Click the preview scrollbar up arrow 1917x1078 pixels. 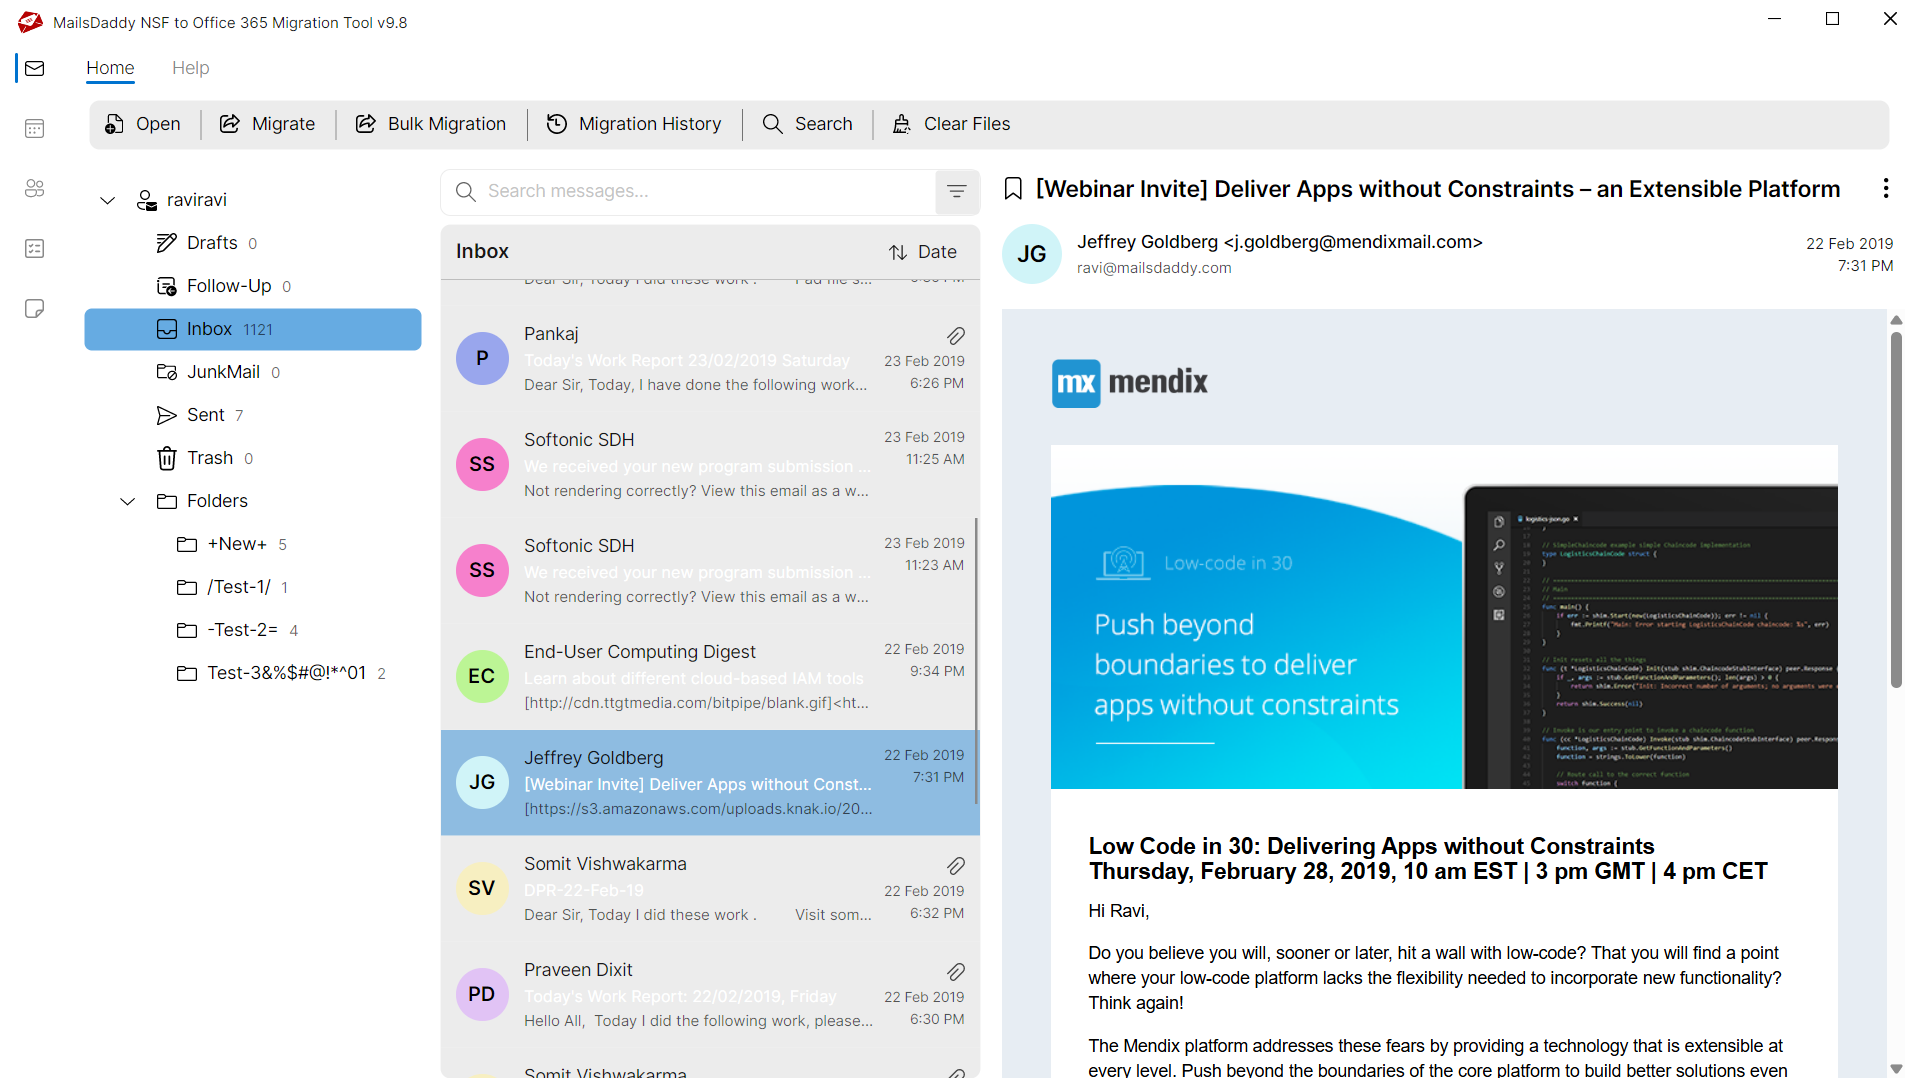click(1896, 320)
